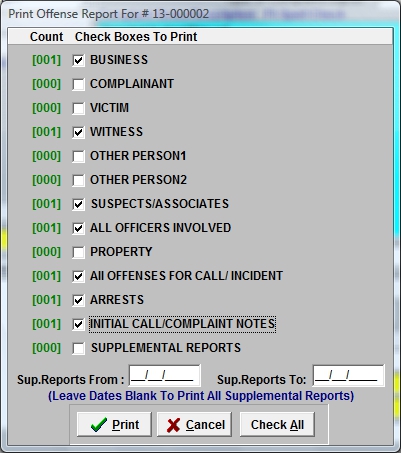
Task: Check the COMPLAINANT checkbox
Action: pyautogui.click(x=78, y=84)
